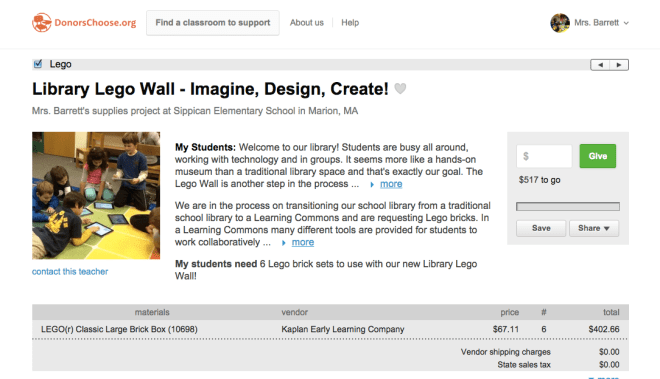This screenshot has height=379, width=660.
Task: Open the Share dropdown
Action: coord(594,228)
